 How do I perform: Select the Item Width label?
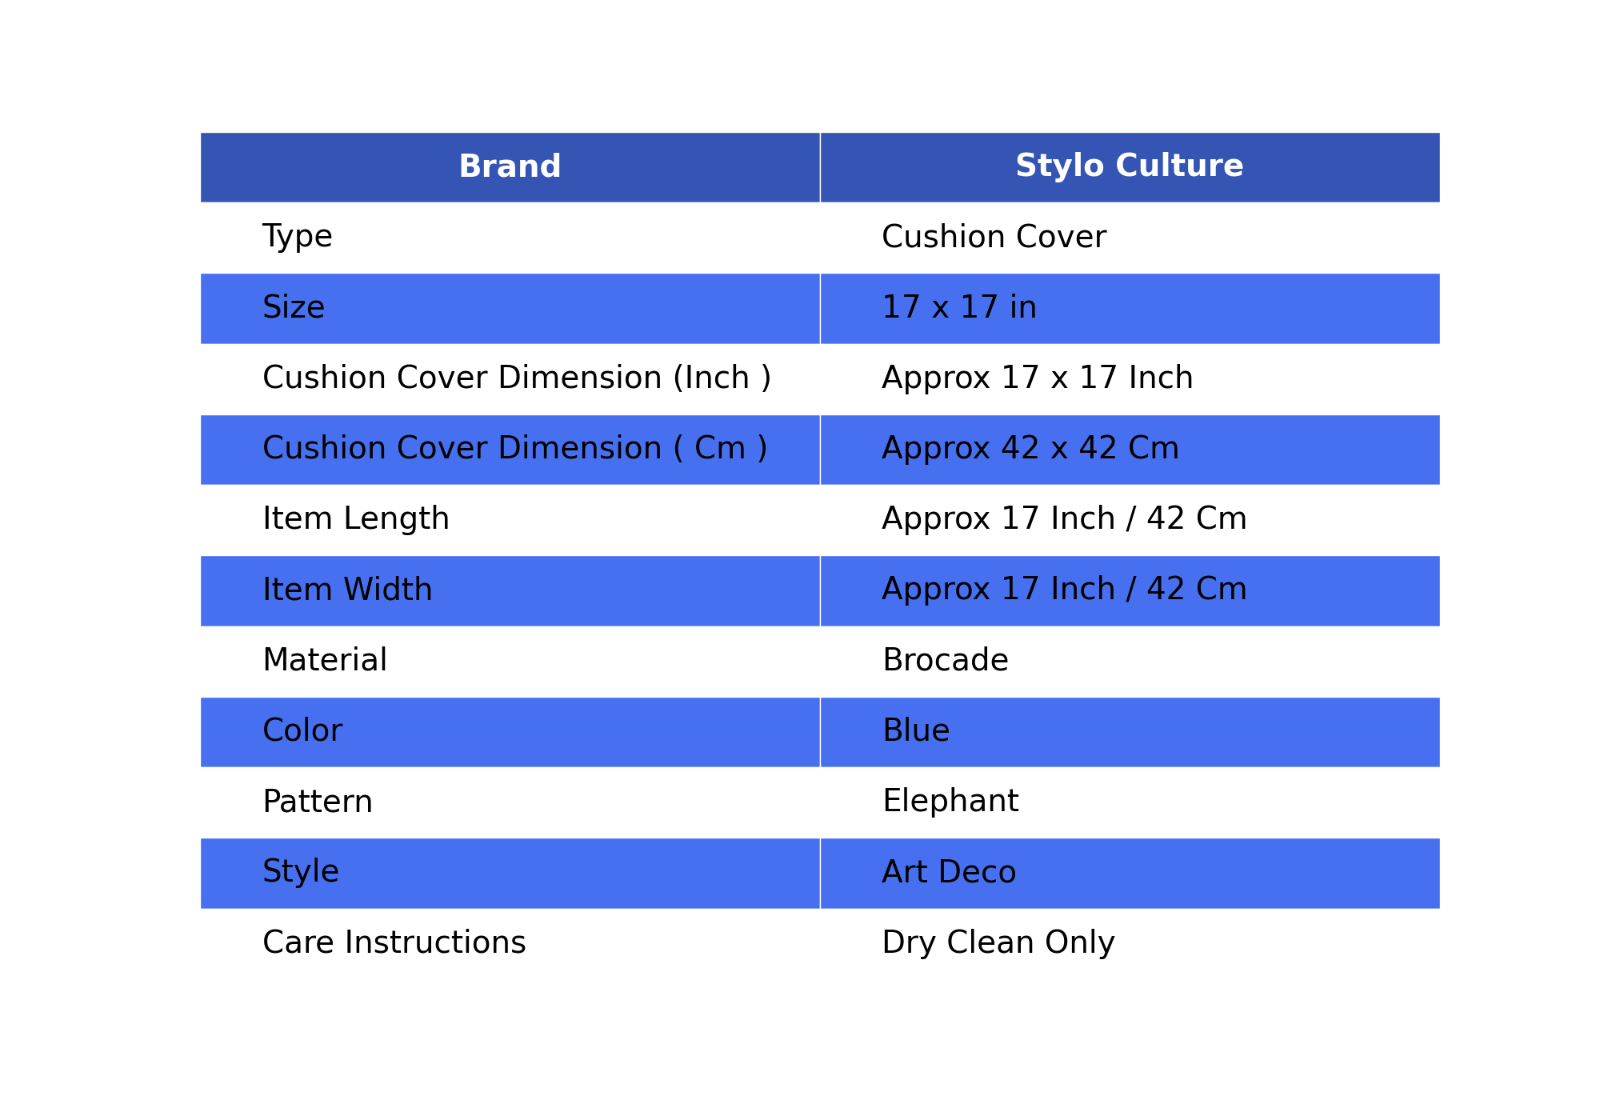coord(347,590)
